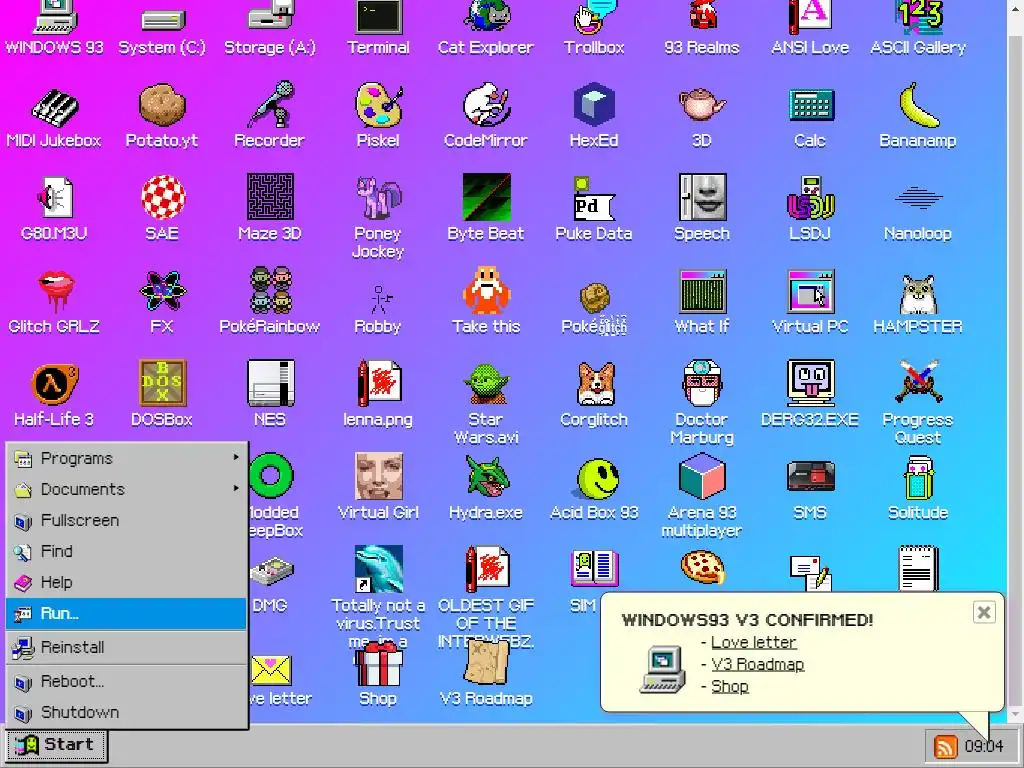Viewport: 1024px width, 768px height.
Task: Choose Find in Start menu
Action: point(127,551)
